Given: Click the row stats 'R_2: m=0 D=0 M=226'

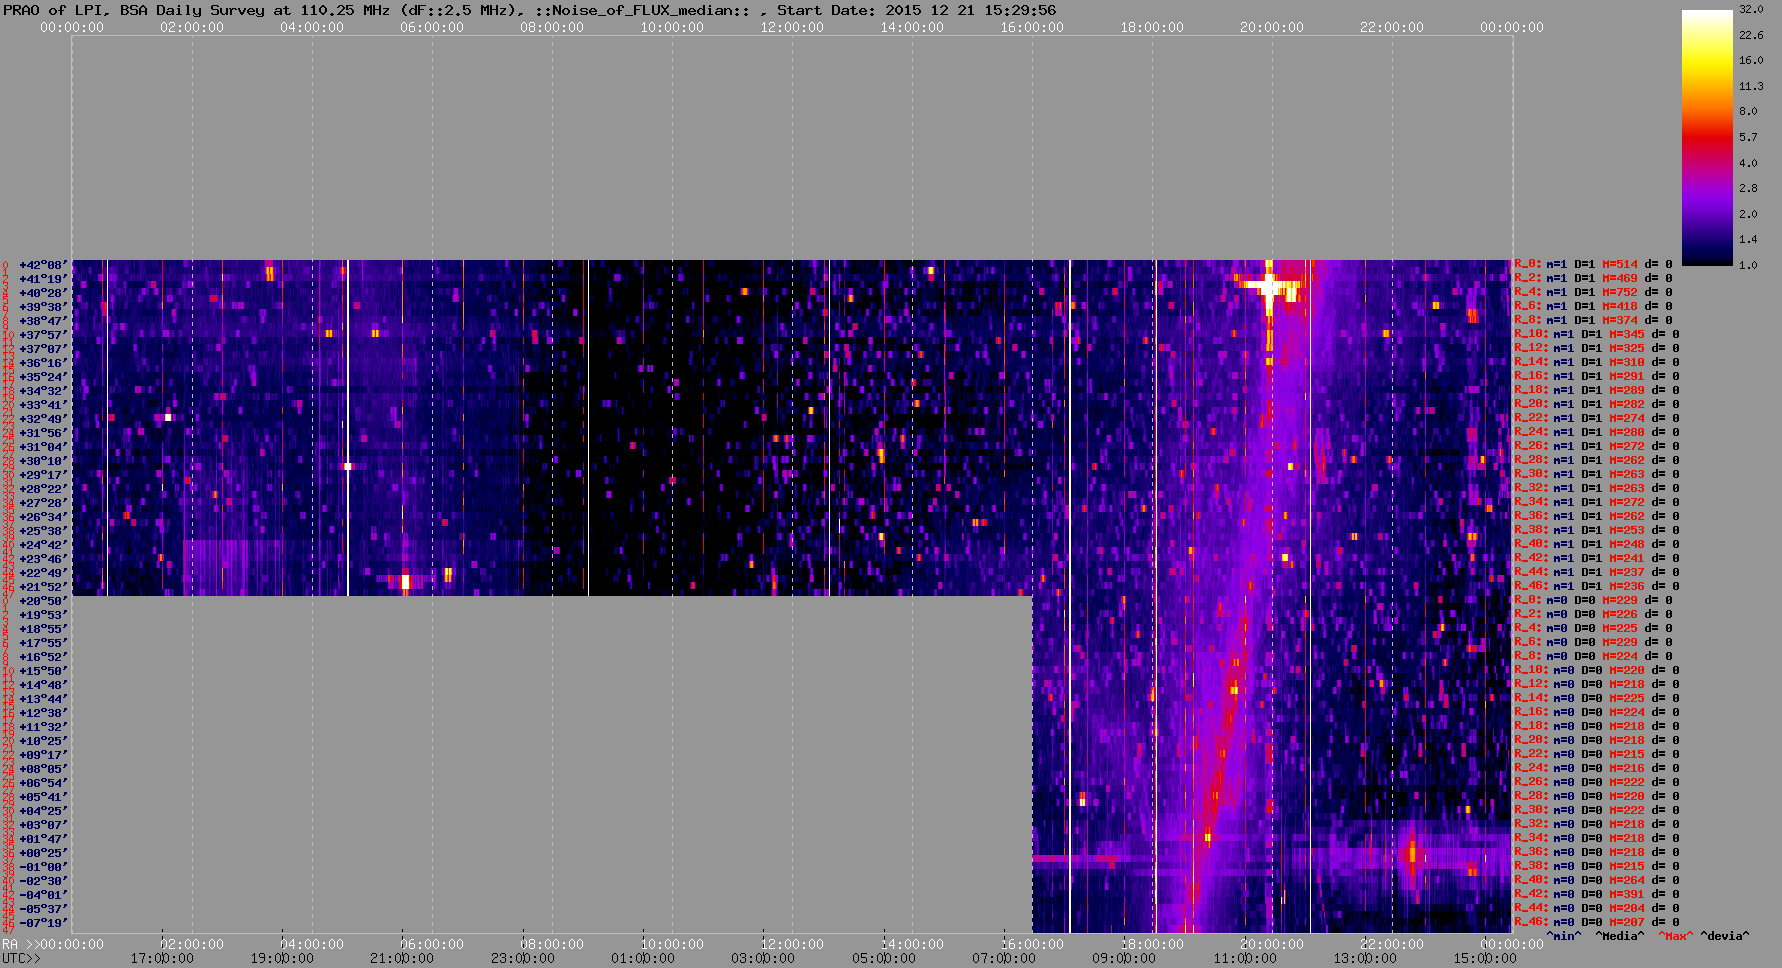Looking at the screenshot, I should click(1576, 615).
